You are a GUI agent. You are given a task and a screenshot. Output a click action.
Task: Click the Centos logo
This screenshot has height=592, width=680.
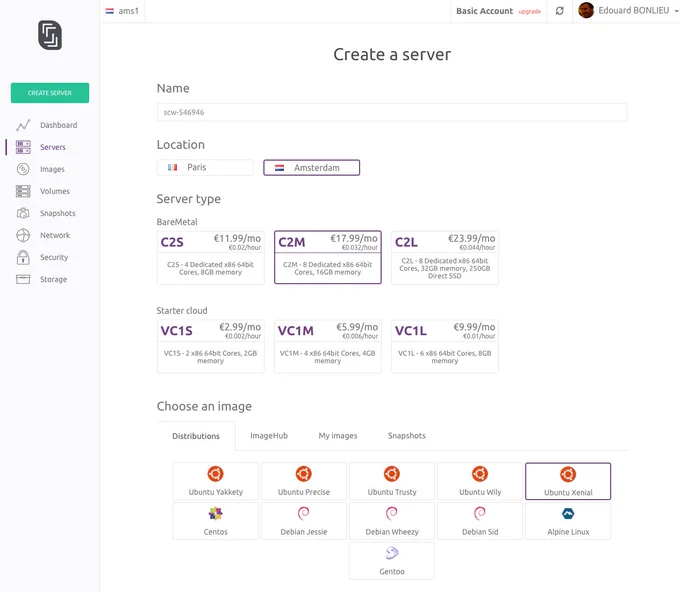[x=216, y=514]
